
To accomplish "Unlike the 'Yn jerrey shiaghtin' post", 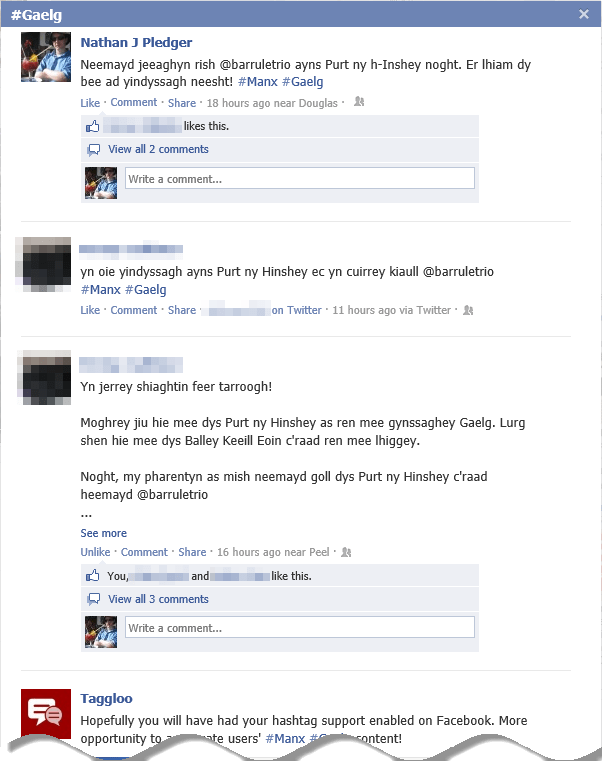I will click(x=95, y=552).
